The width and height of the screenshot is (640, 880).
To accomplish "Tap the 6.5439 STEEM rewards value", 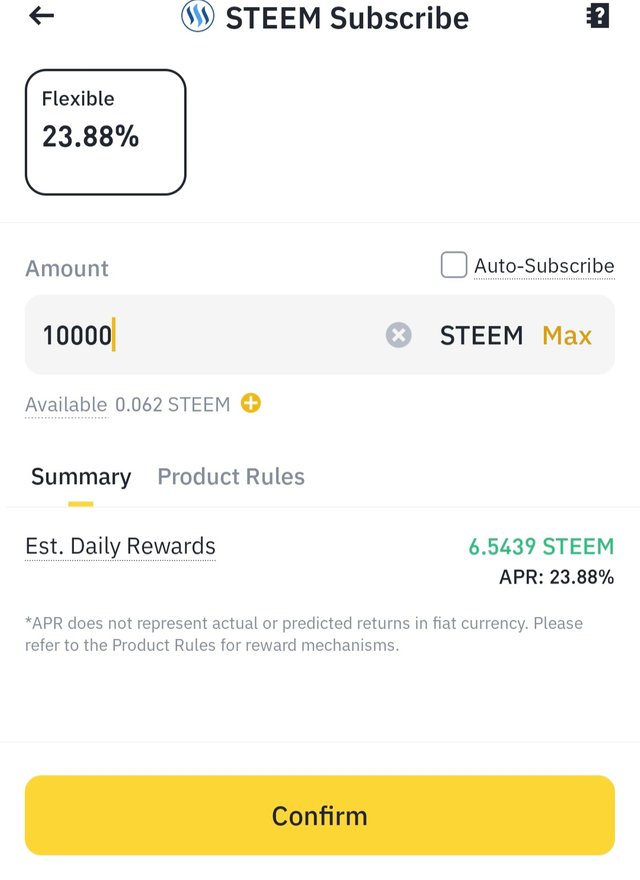I will click(x=541, y=546).
